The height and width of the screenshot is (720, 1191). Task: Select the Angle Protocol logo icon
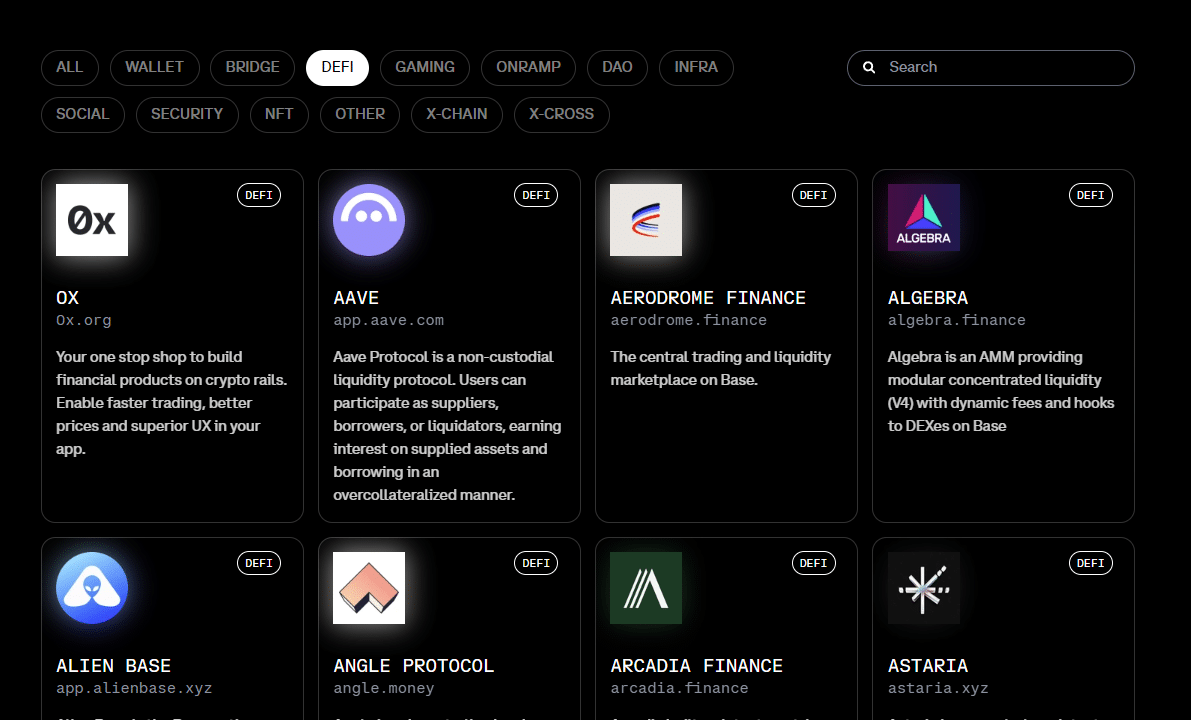pos(368,587)
